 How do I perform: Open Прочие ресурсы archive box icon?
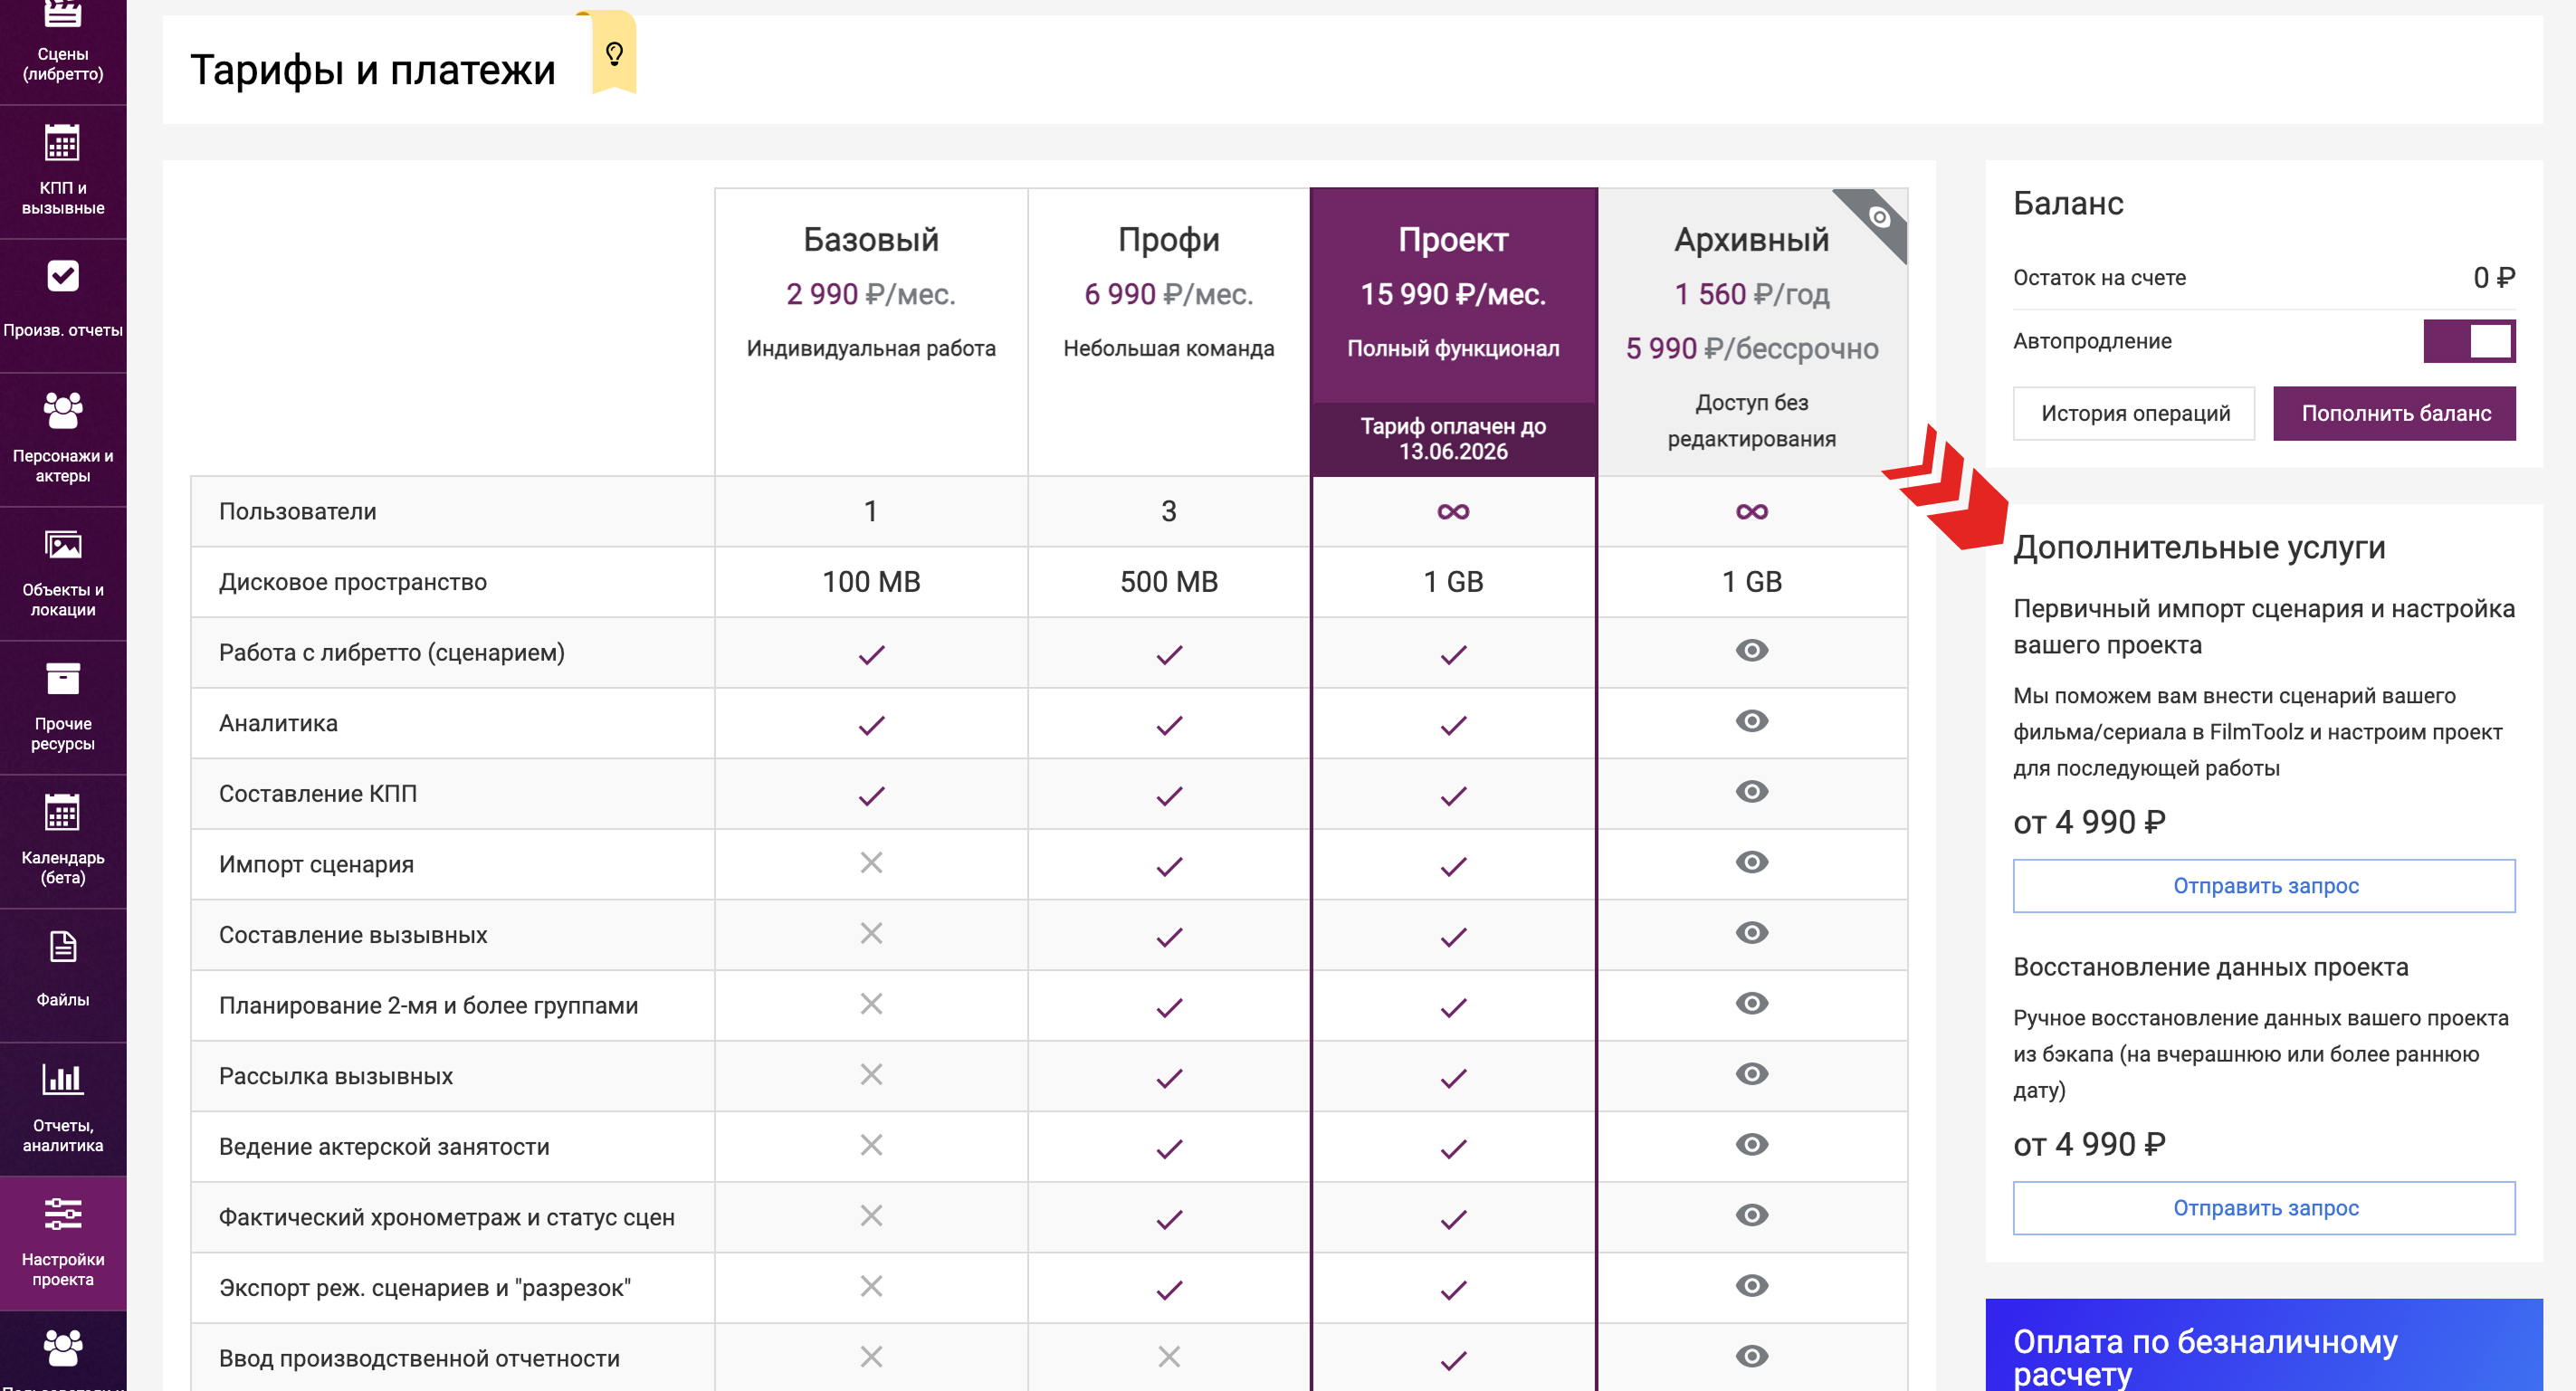click(x=63, y=680)
